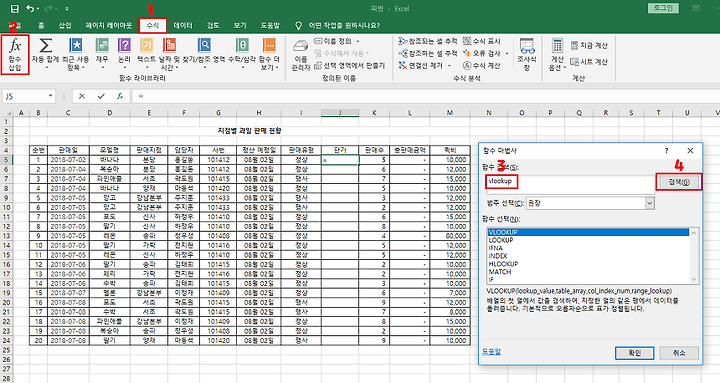720x383 pixels.
Task: Click the Insert Function (fx 함수 삽입) ribbon button
Action: click(15, 55)
